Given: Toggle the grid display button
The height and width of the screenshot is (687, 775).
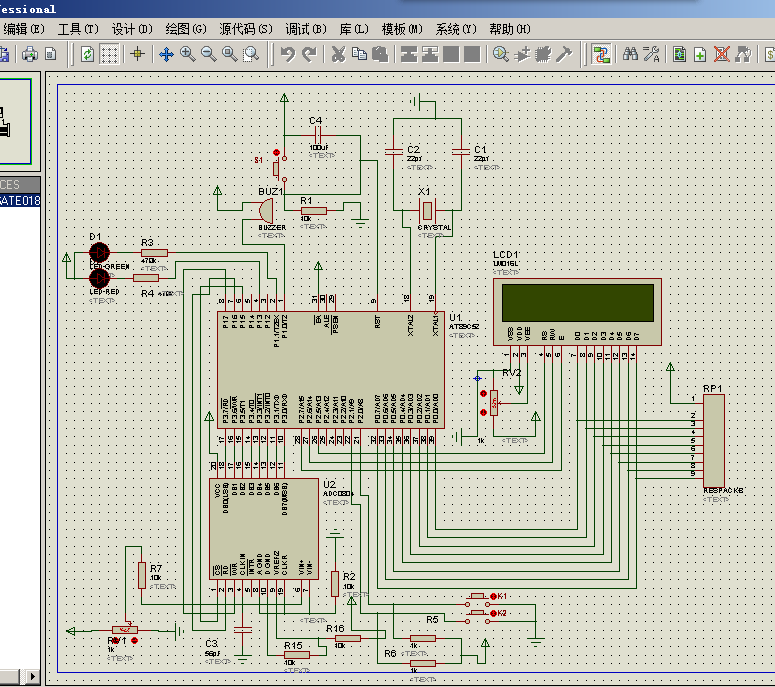Looking at the screenshot, I should pos(110,54).
